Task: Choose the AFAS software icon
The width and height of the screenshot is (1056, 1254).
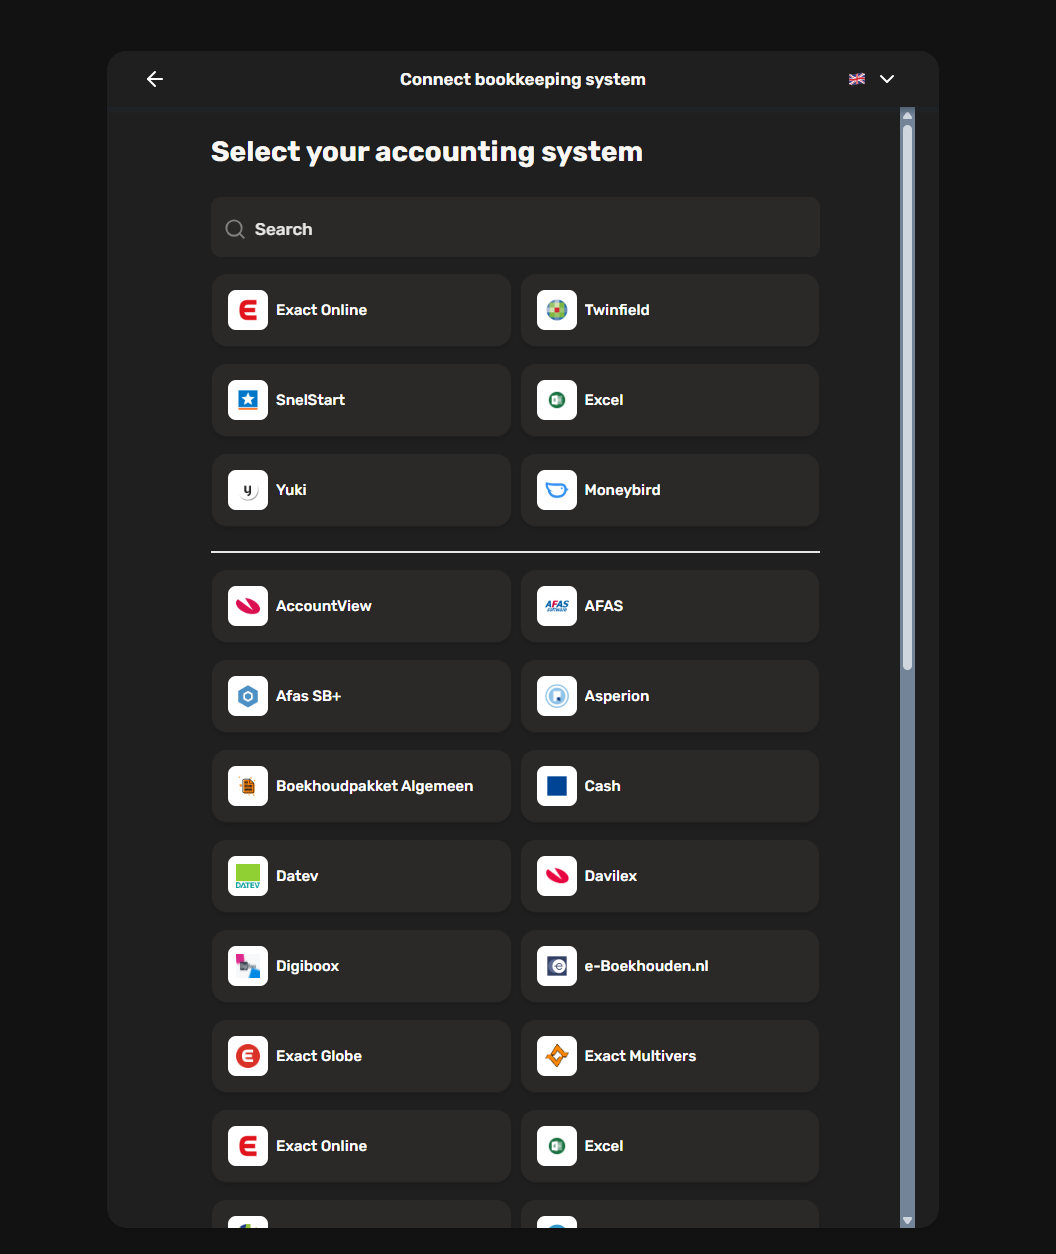Action: click(557, 606)
